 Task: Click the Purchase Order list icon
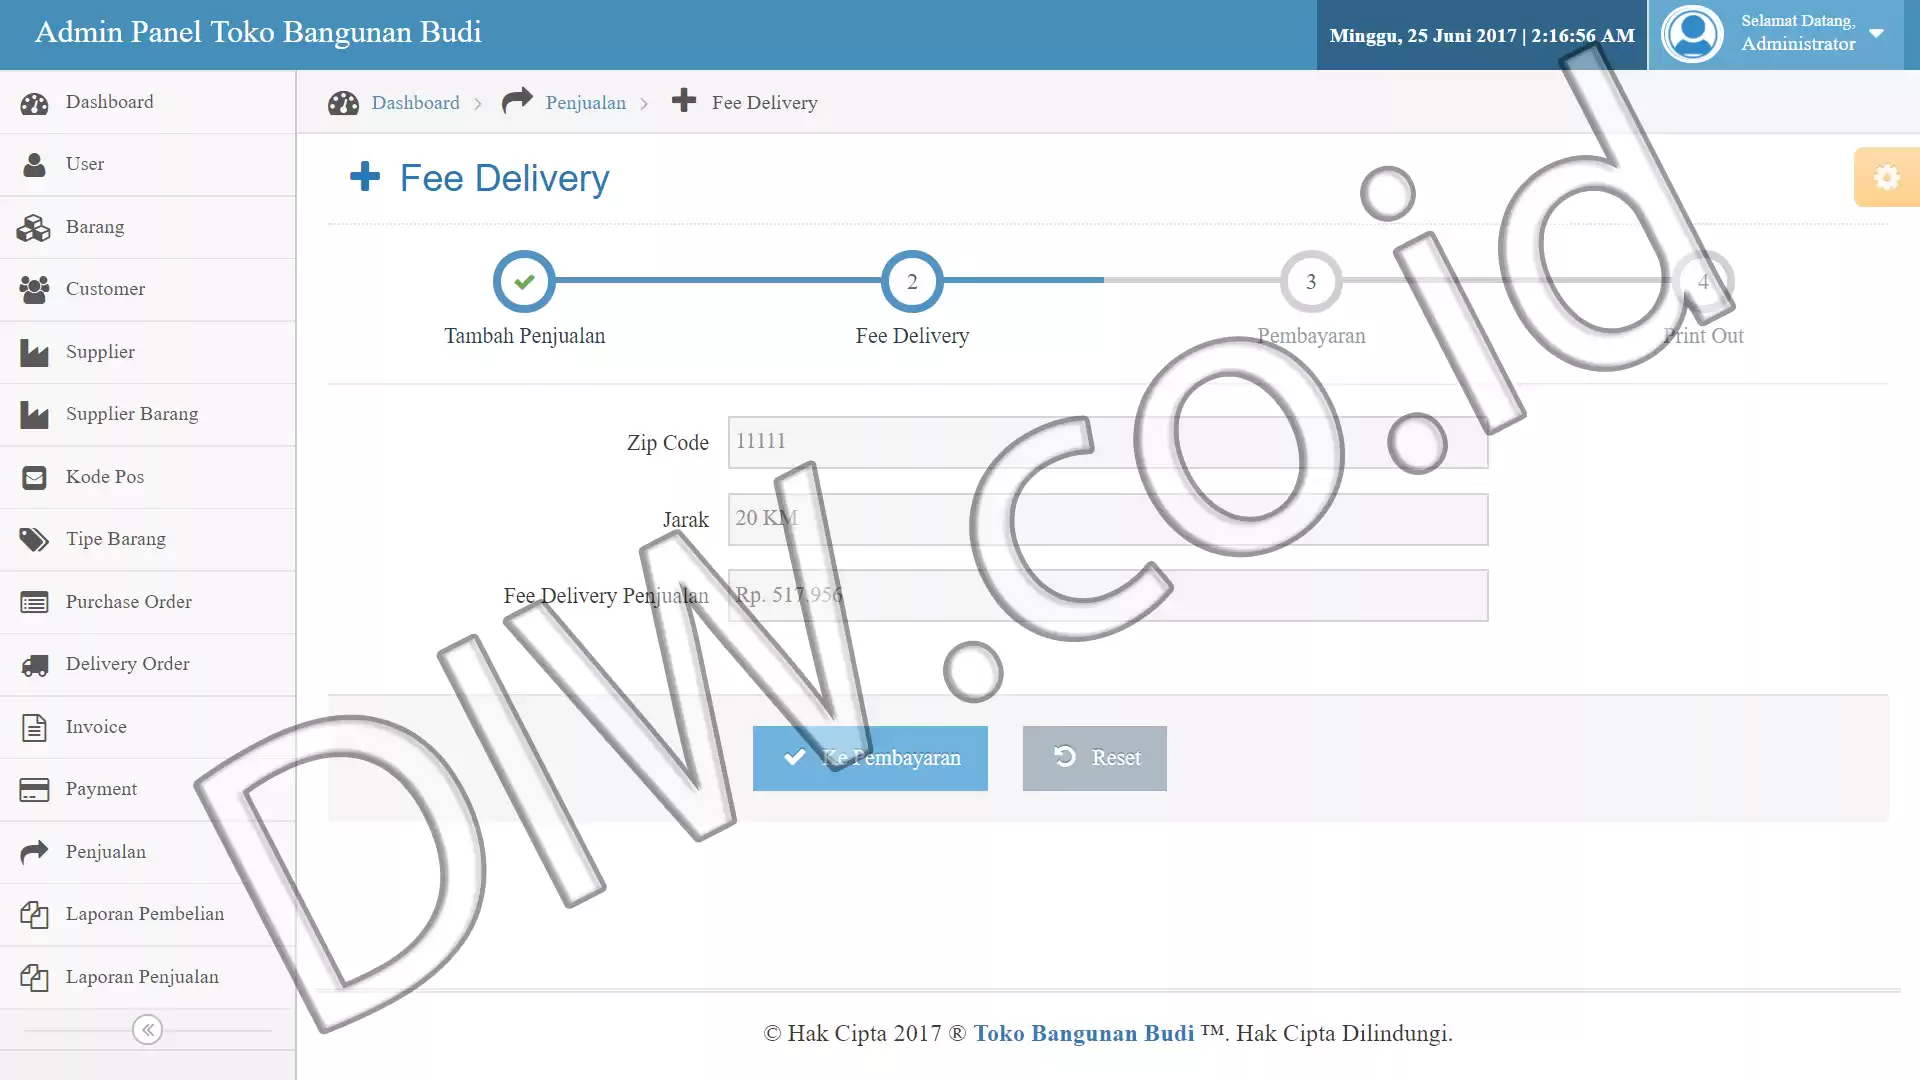(34, 603)
